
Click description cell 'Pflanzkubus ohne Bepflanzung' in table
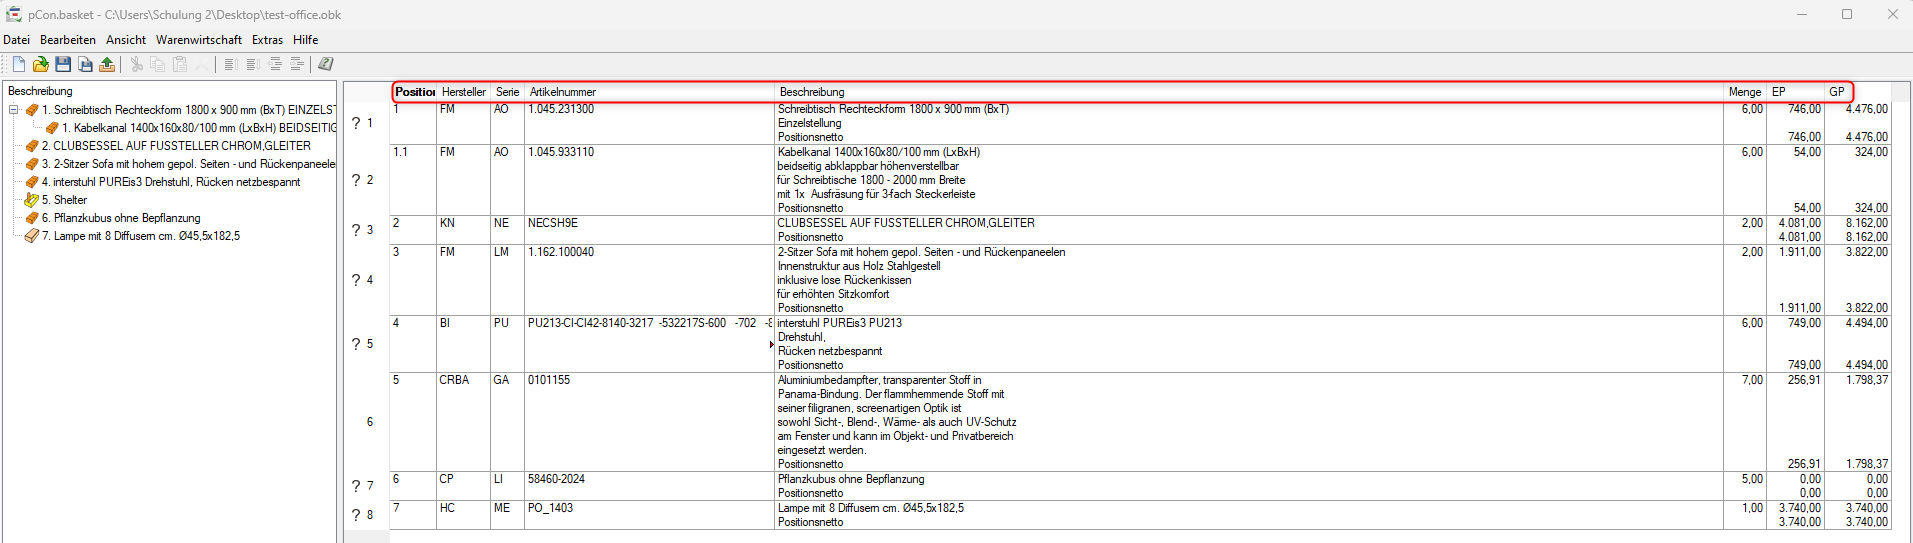pos(851,479)
